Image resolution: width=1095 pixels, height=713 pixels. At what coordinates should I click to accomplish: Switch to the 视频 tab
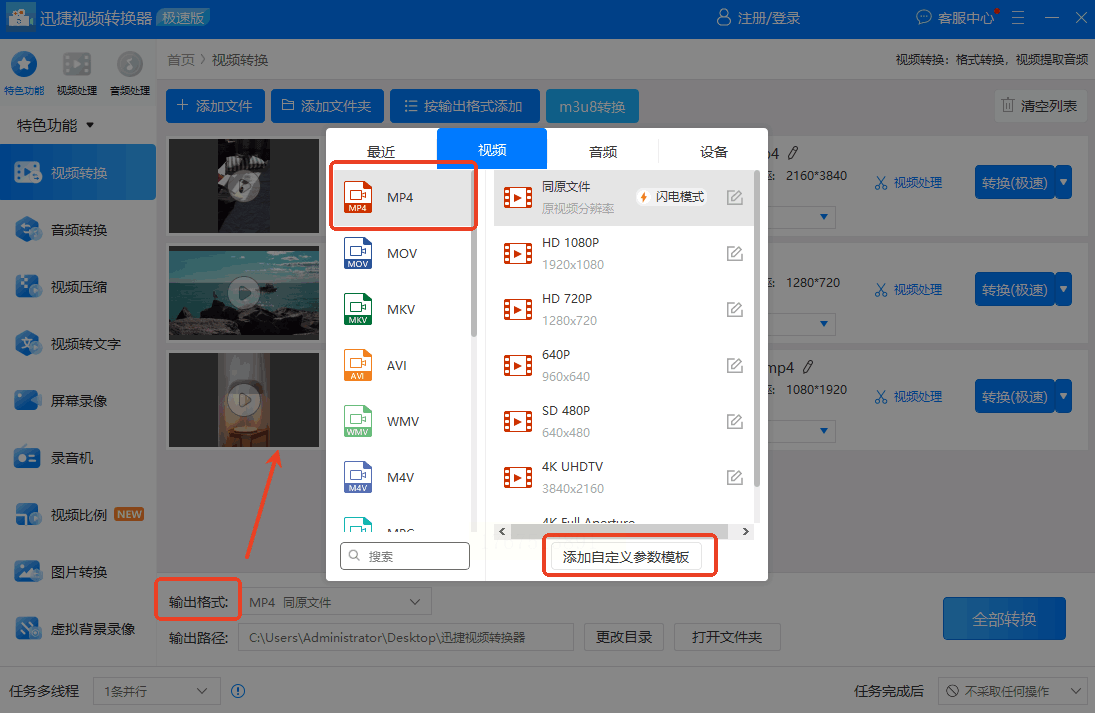point(492,149)
